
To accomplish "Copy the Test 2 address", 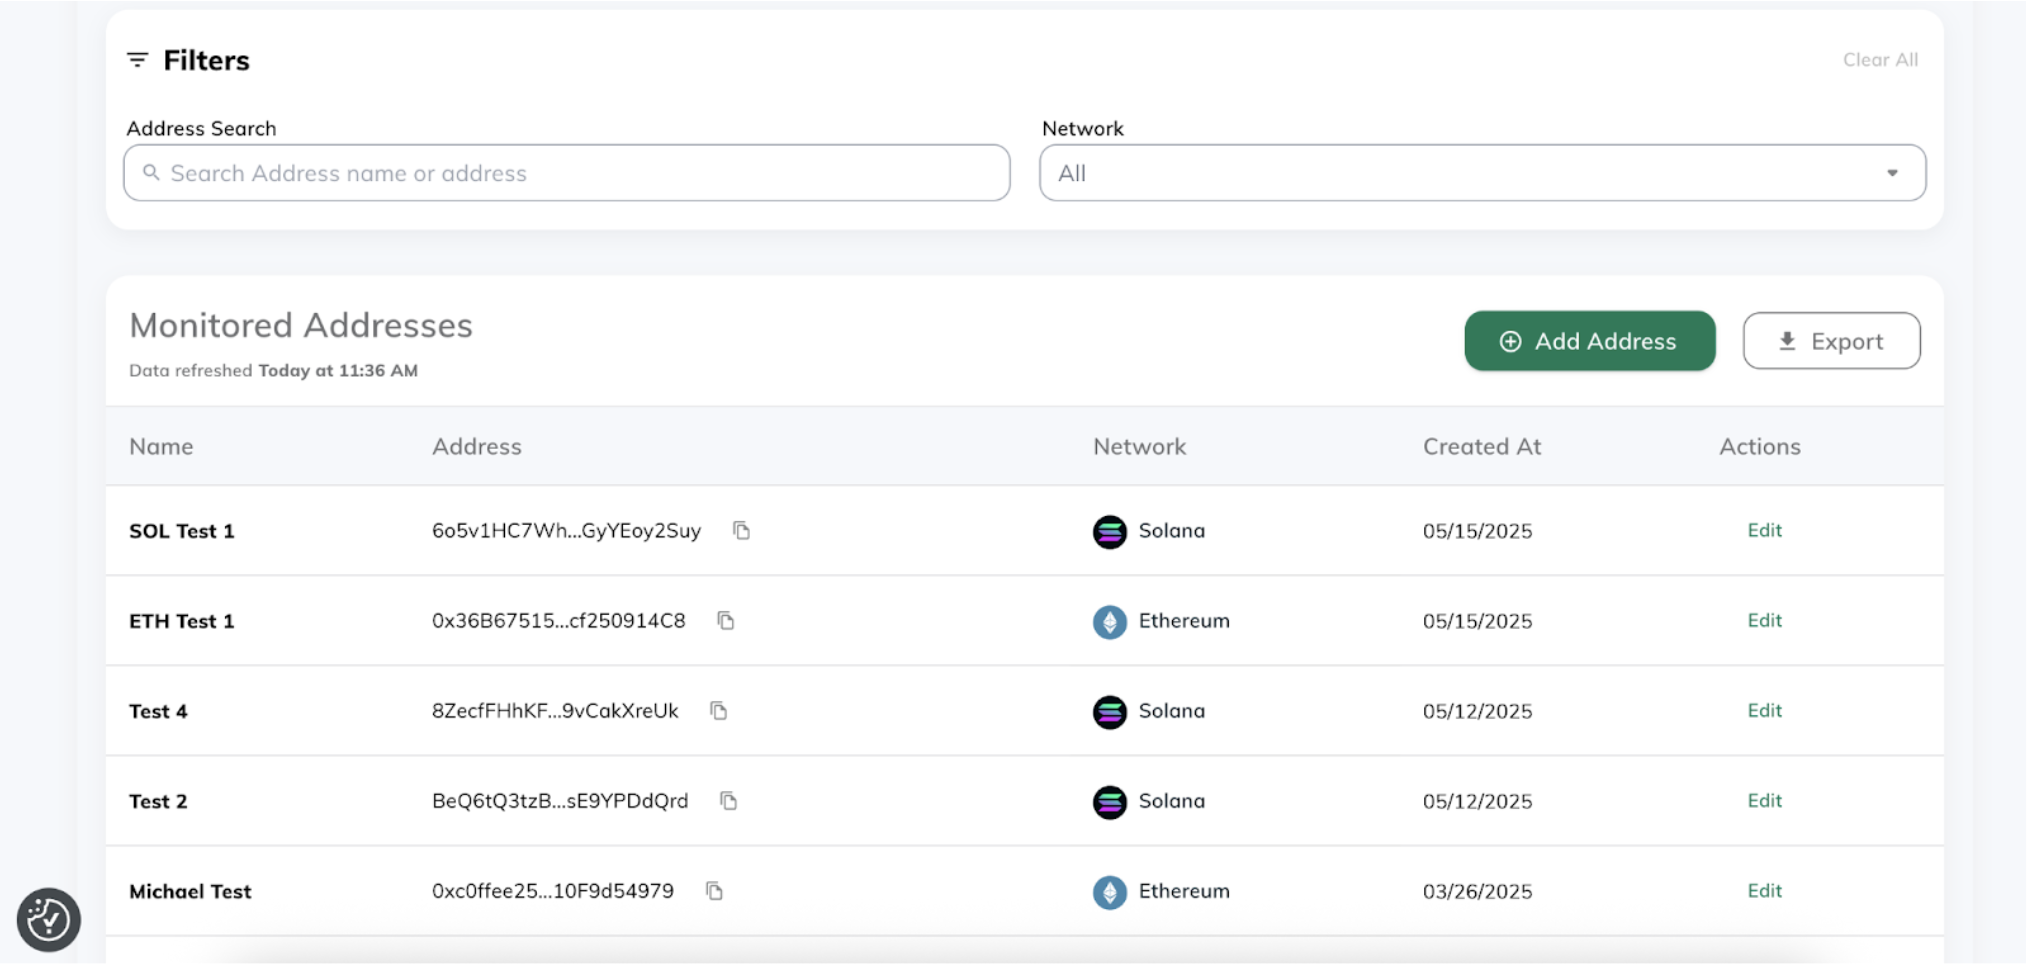I will [x=728, y=801].
